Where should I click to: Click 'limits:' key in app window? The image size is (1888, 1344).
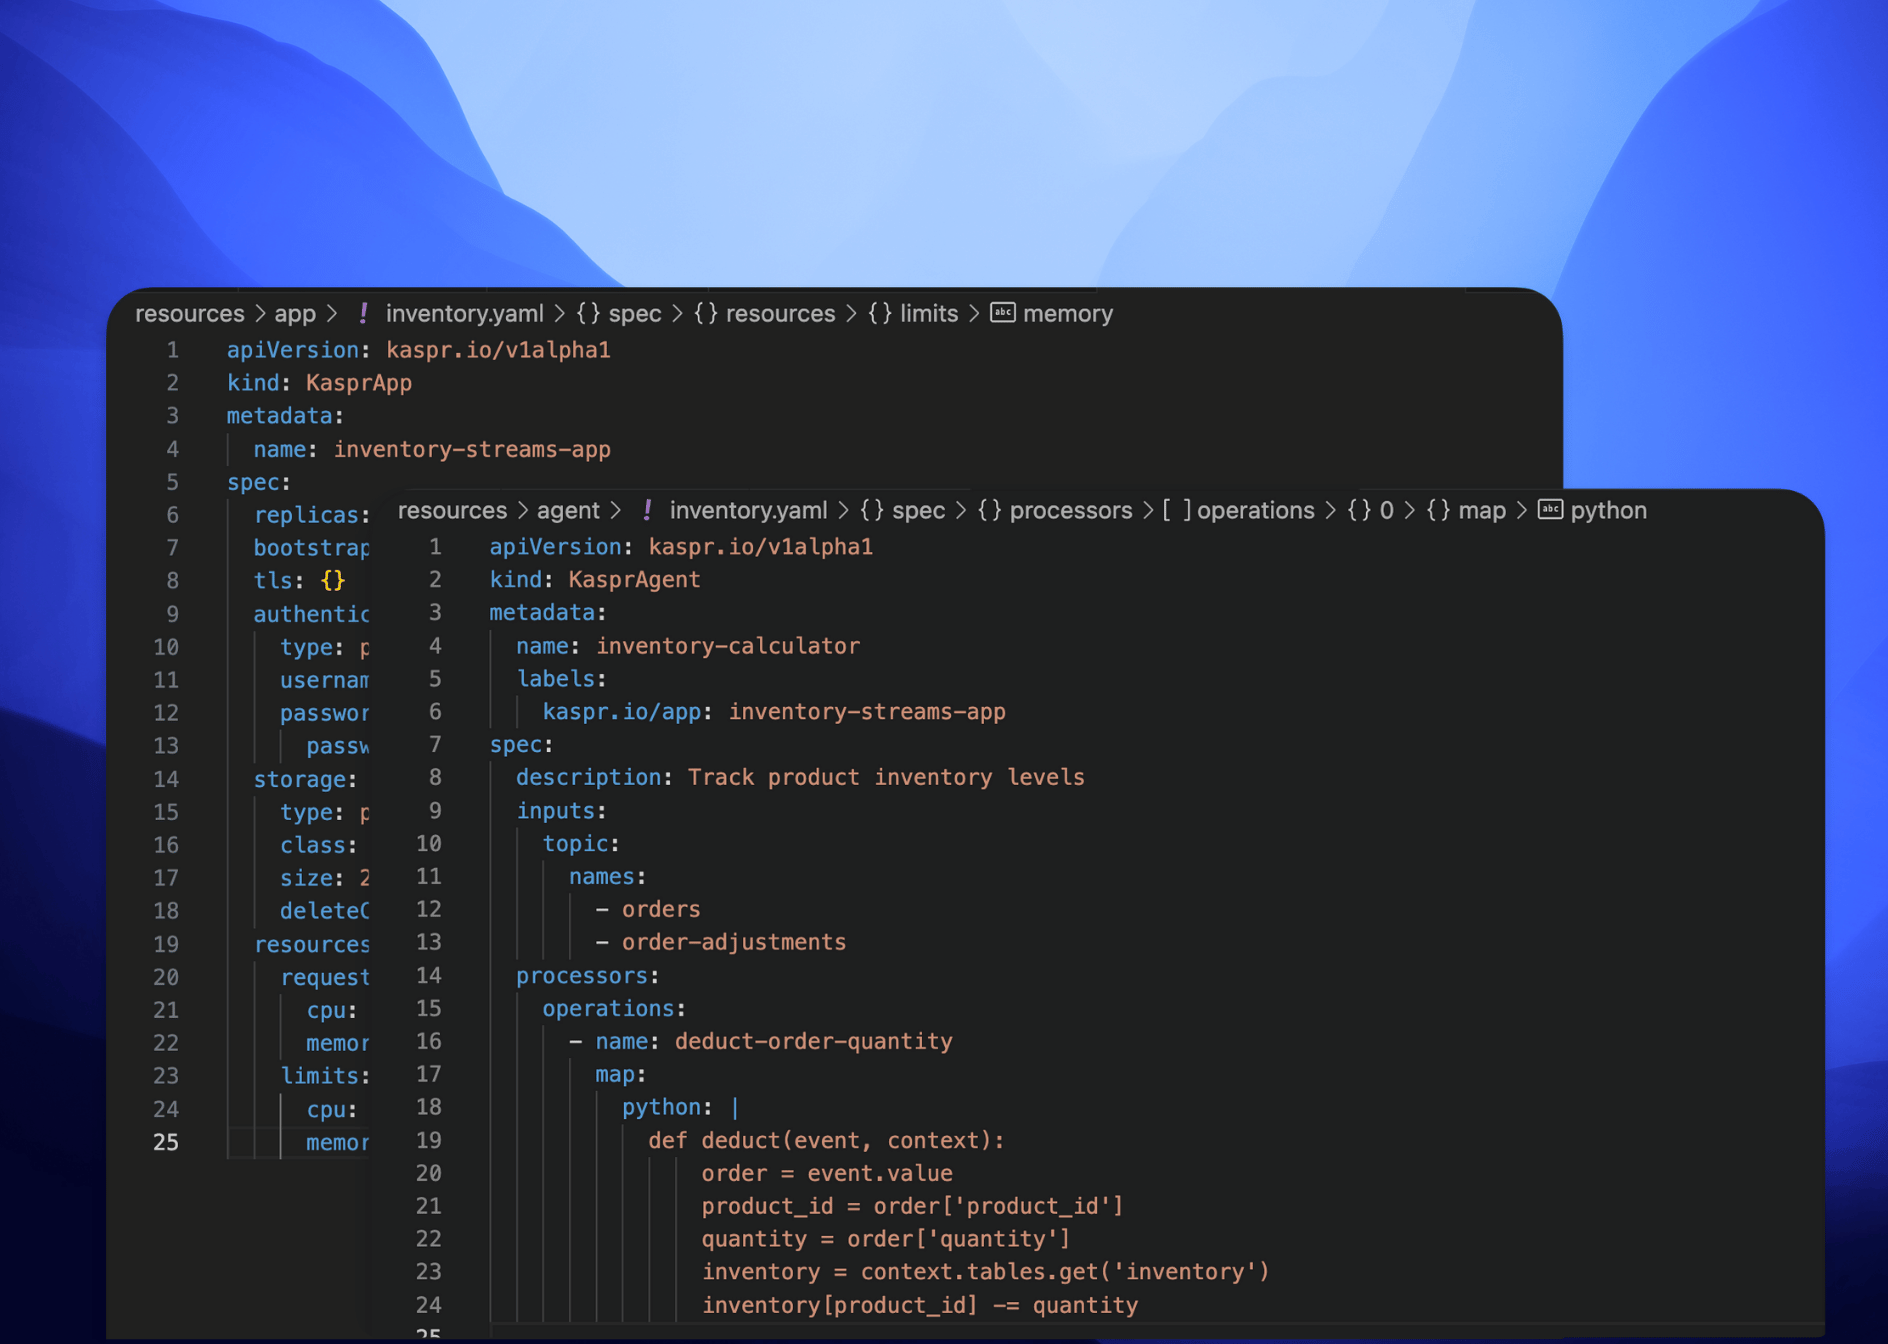pyautogui.click(x=325, y=1076)
